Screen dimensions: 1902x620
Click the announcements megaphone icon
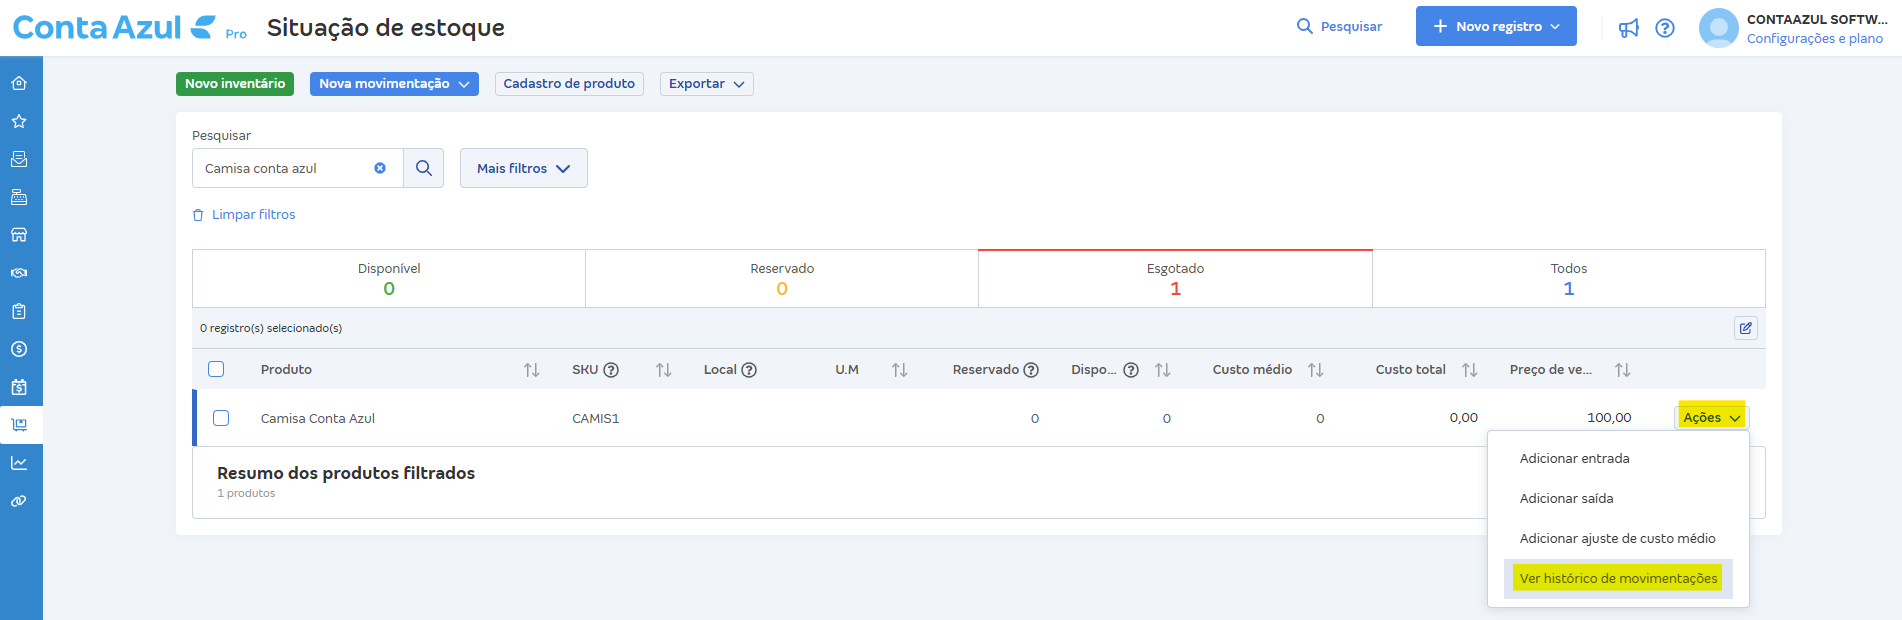click(x=1629, y=28)
